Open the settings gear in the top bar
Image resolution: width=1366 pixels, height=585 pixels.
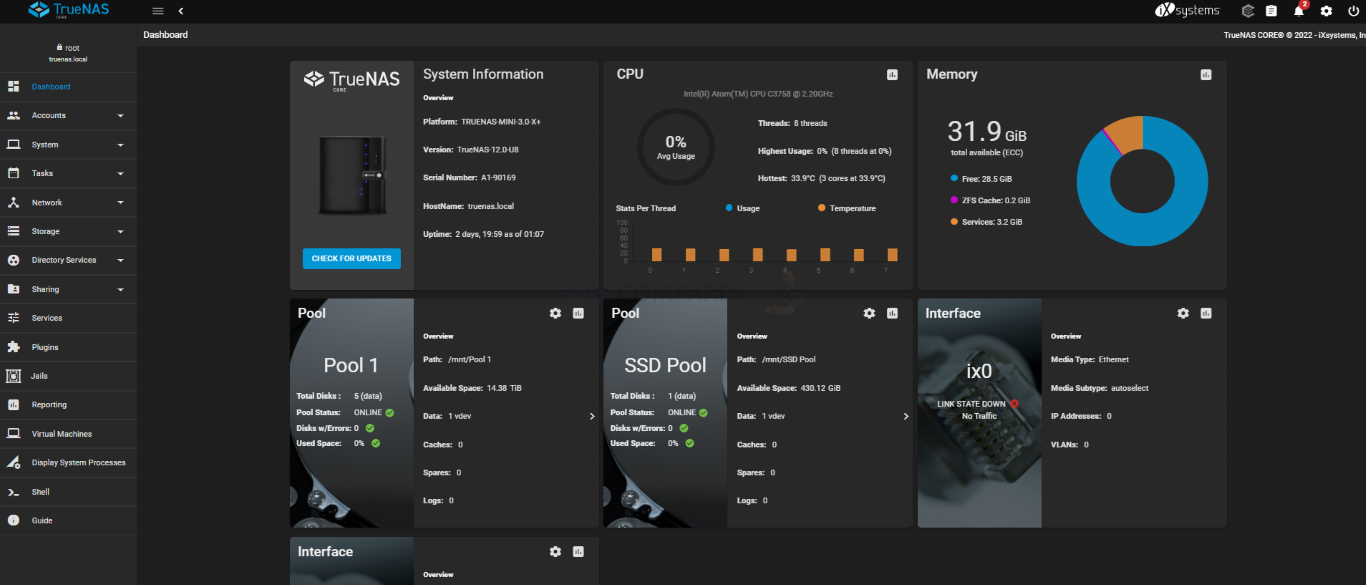tap(1326, 11)
